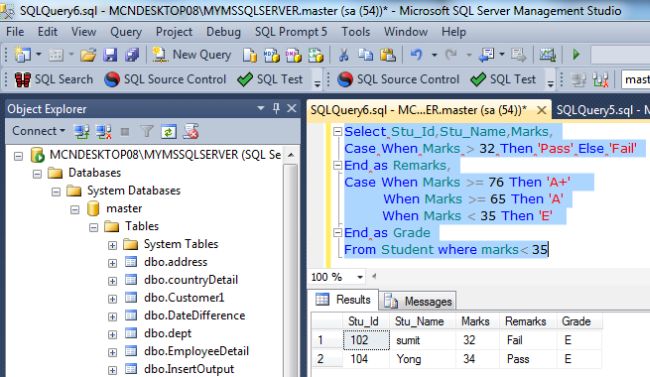Open Object Explorer window position dropdown

260,109
